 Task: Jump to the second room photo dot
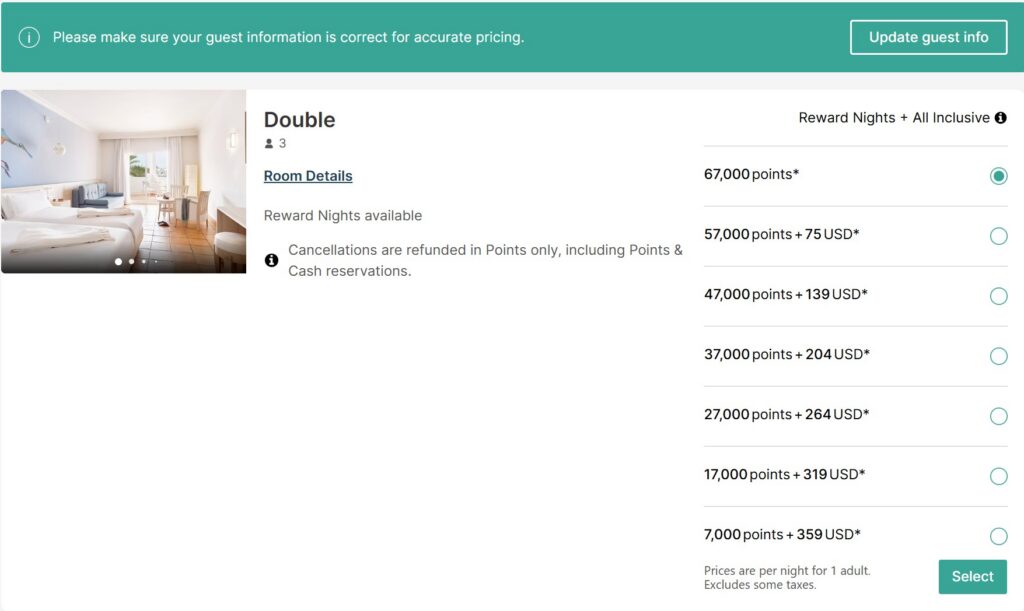131,262
